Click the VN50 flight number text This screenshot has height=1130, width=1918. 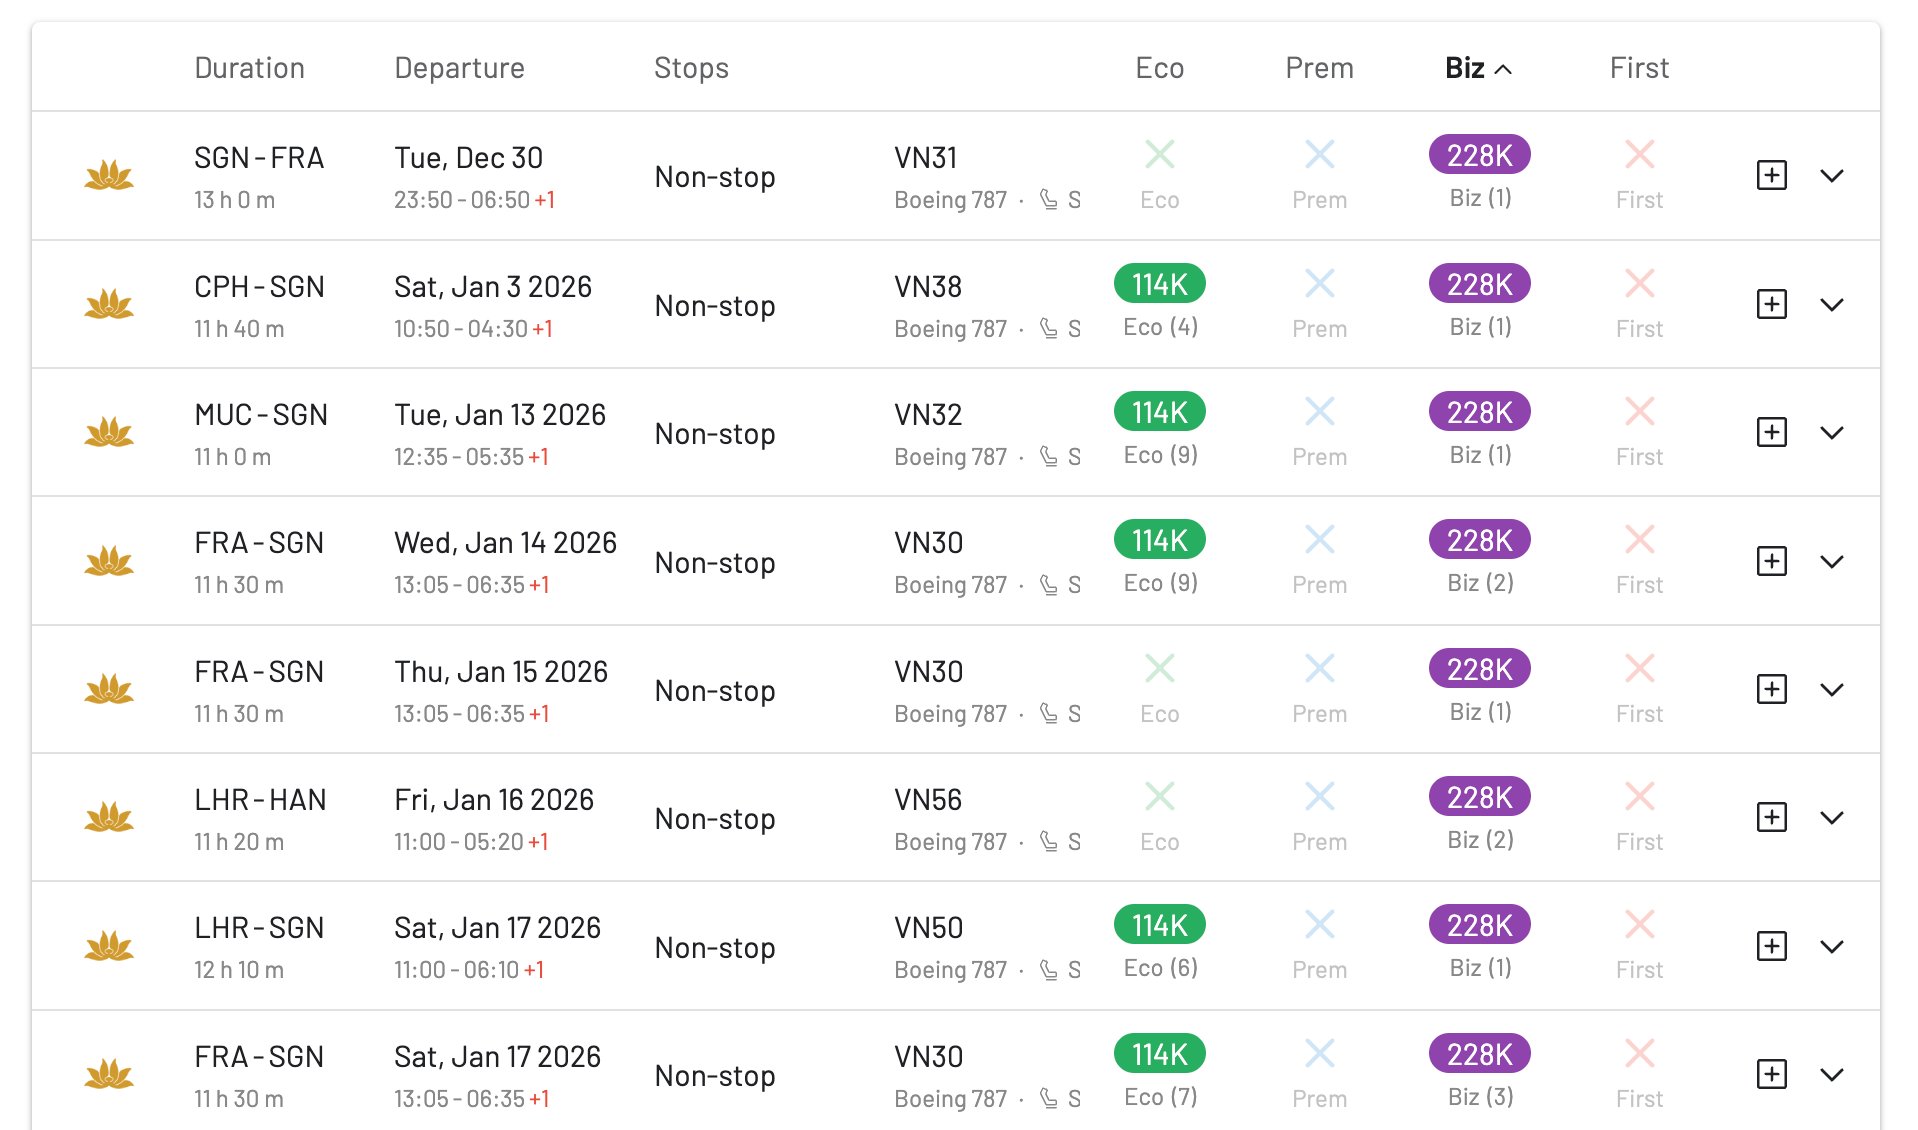[x=927, y=926]
